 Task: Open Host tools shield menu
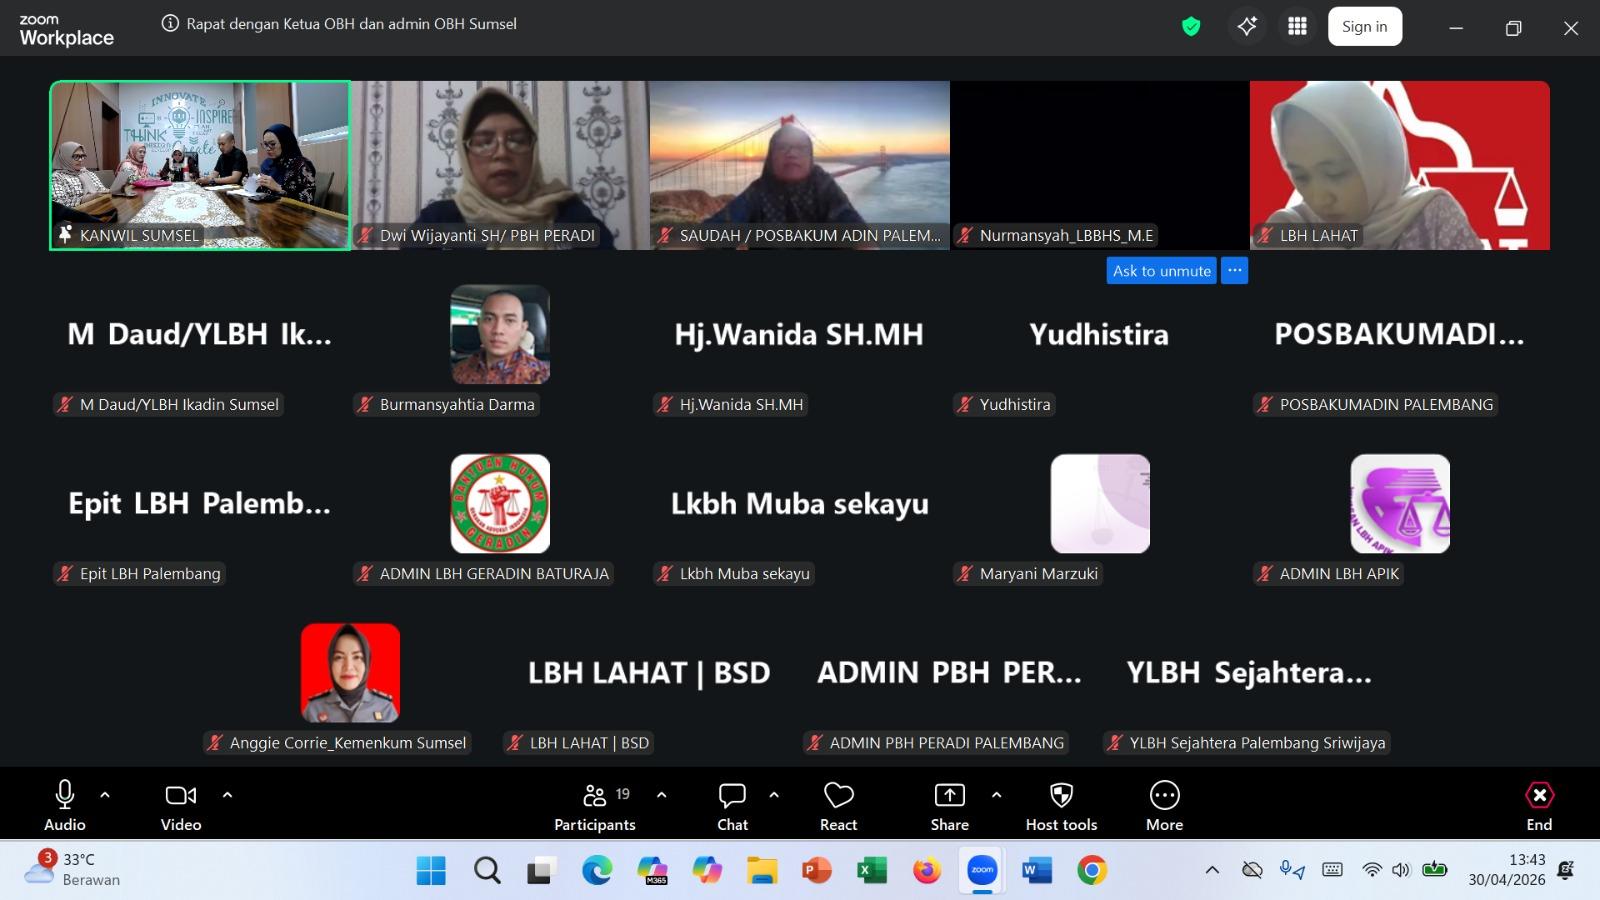(1061, 805)
